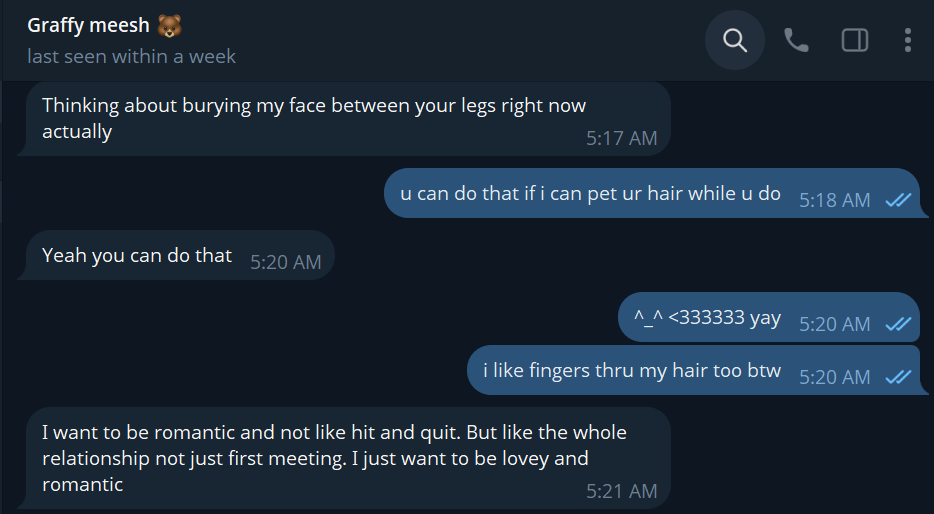
Task: Open the Graffy meesh chat profile name
Action: coord(88,26)
